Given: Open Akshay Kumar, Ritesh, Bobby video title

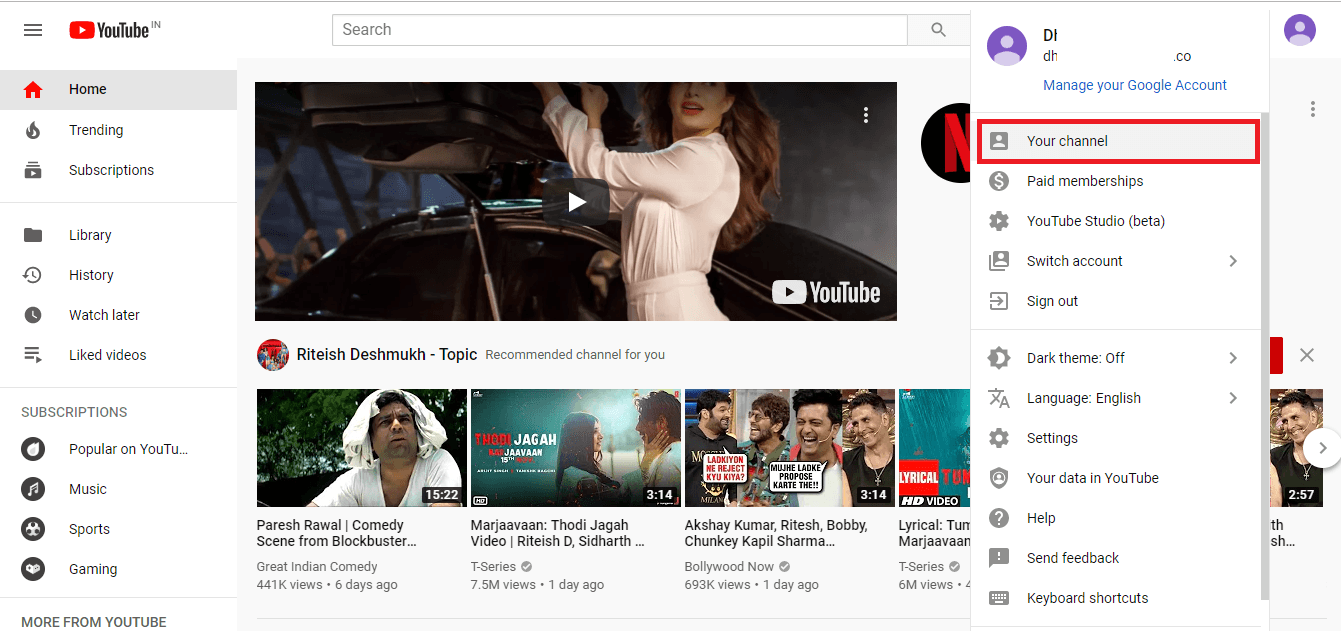Looking at the screenshot, I should [776, 533].
